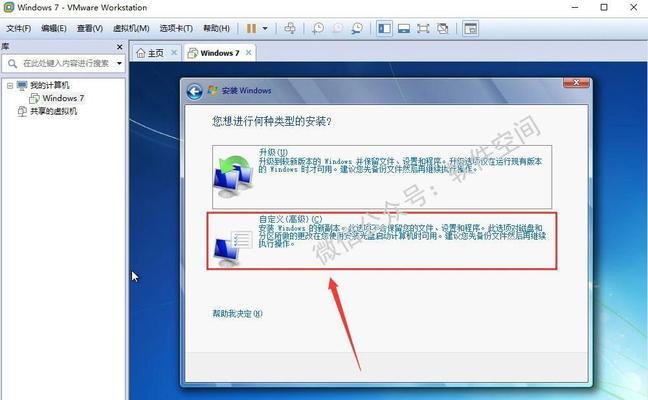The width and height of the screenshot is (648, 400).
Task: Click Send Ctrl+Alt+Del toolbar icon
Action: [x=290, y=29]
